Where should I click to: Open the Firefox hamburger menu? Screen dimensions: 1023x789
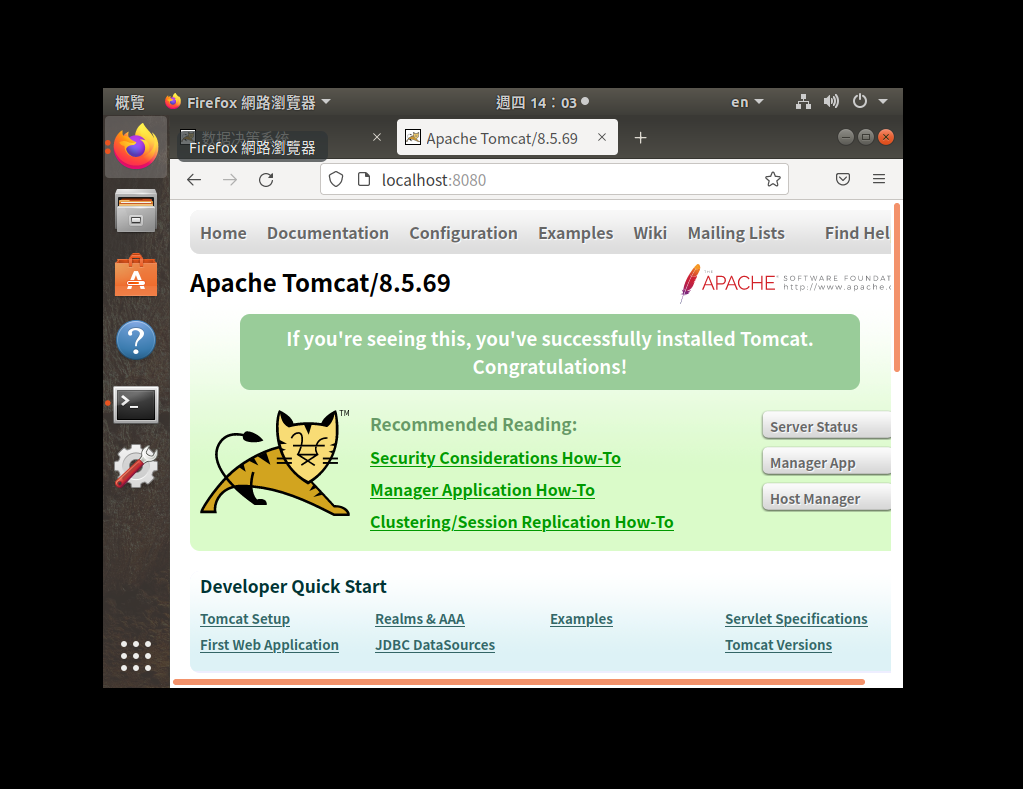(878, 179)
